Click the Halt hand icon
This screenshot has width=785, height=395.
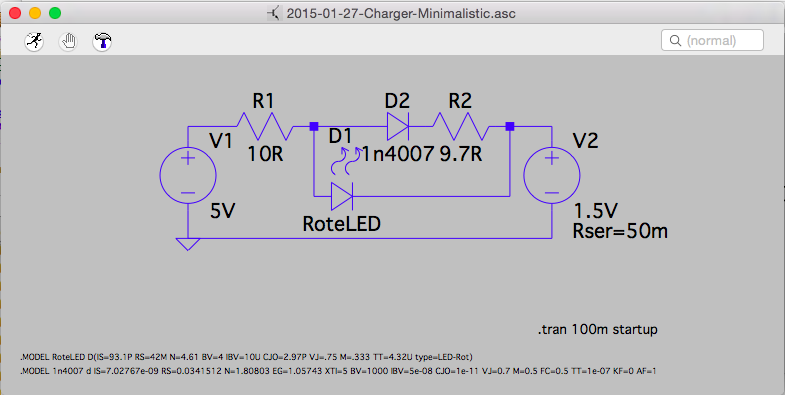[68, 41]
